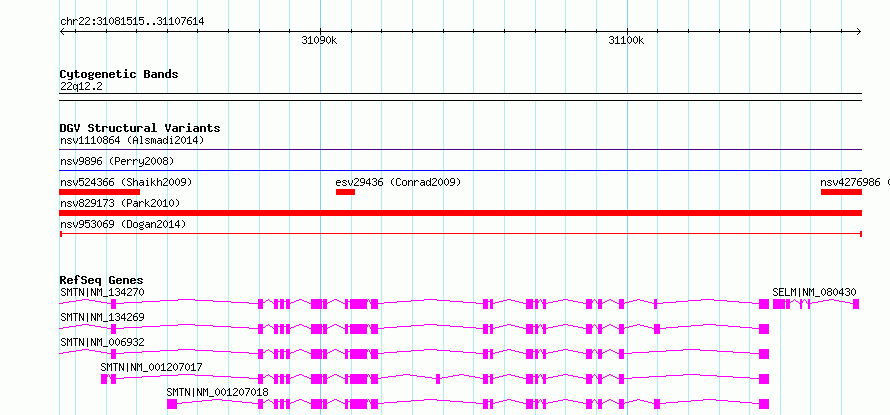Image resolution: width=890 pixels, height=415 pixels.
Task: Open the nsv524366 (Shaikh2009) variant label
Action: [x=126, y=182]
